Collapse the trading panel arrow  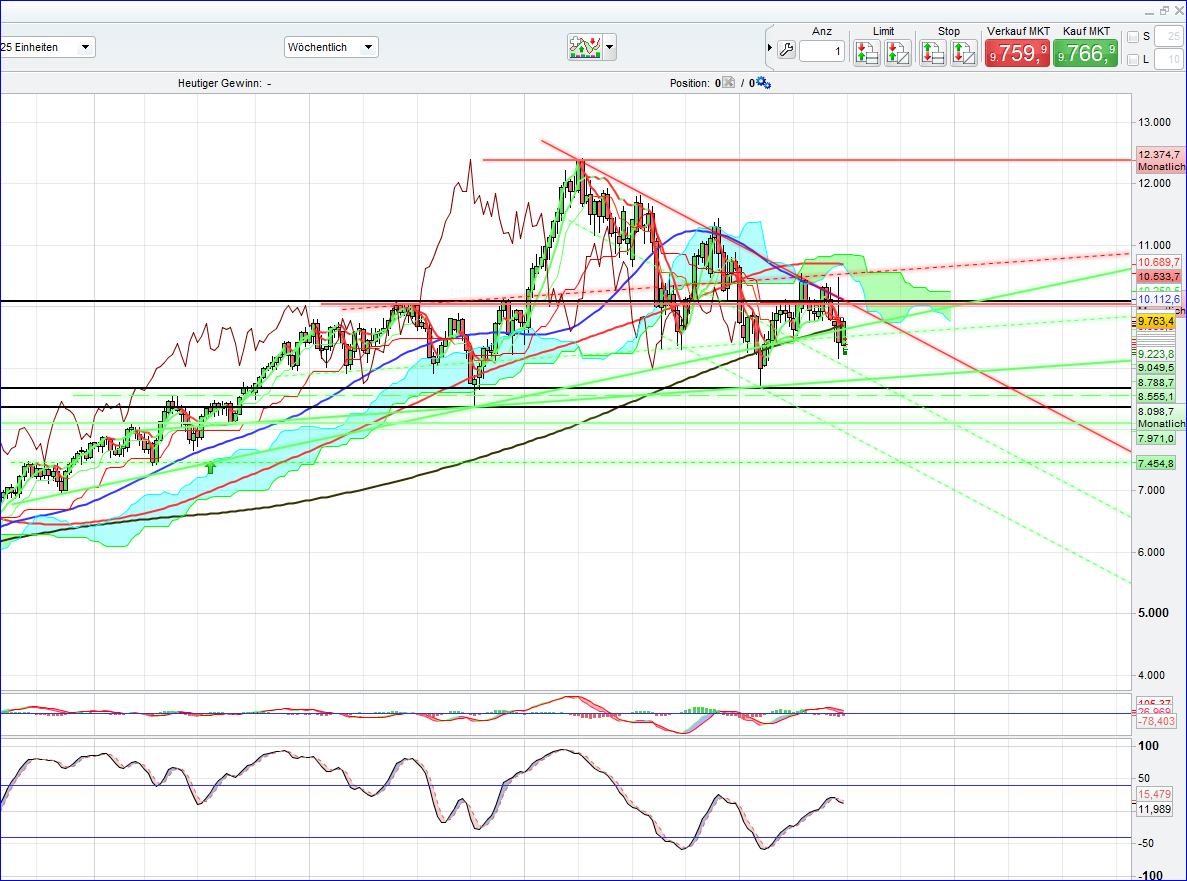click(770, 48)
